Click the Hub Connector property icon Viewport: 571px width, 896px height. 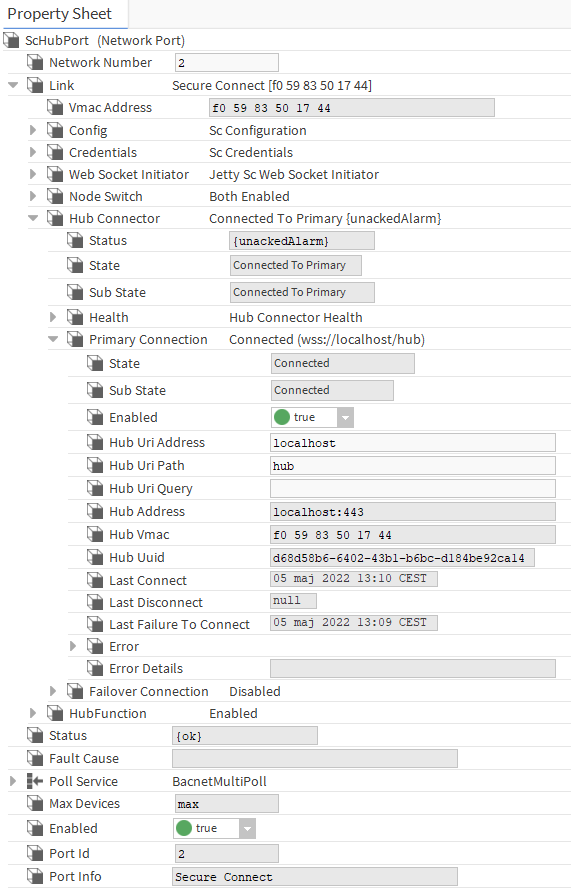(55, 218)
